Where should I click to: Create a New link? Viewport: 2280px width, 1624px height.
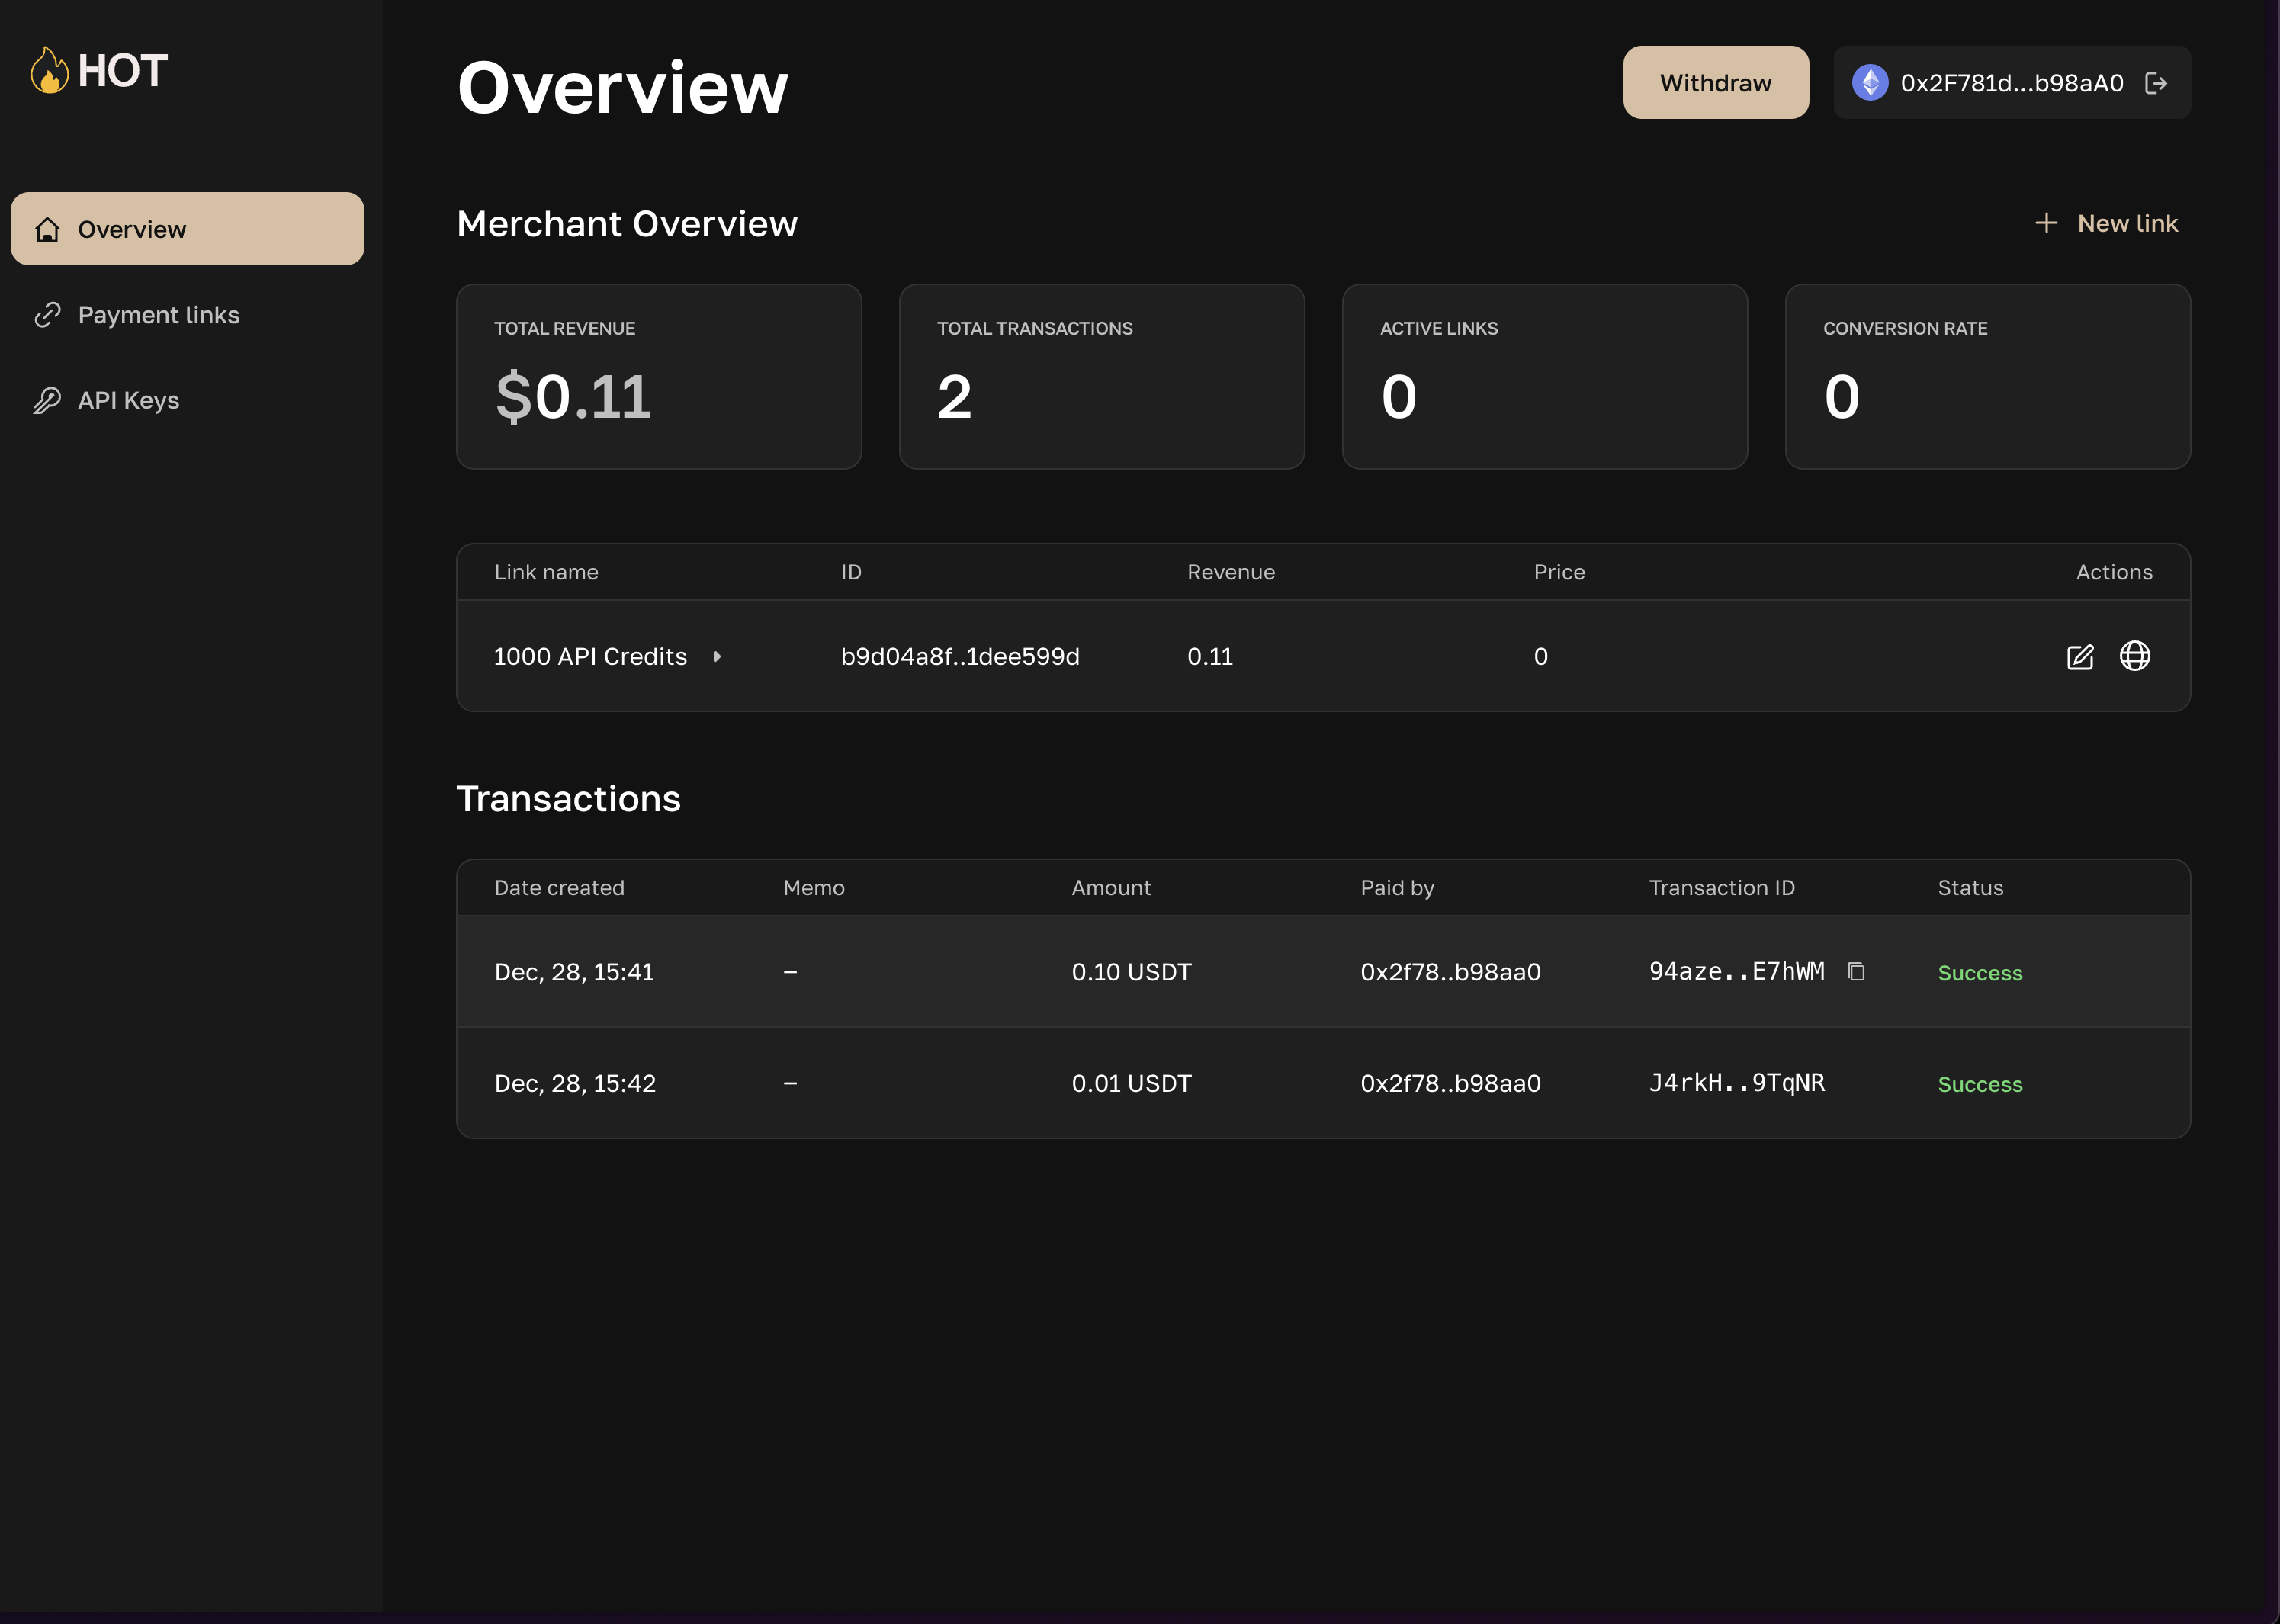pos(2126,223)
